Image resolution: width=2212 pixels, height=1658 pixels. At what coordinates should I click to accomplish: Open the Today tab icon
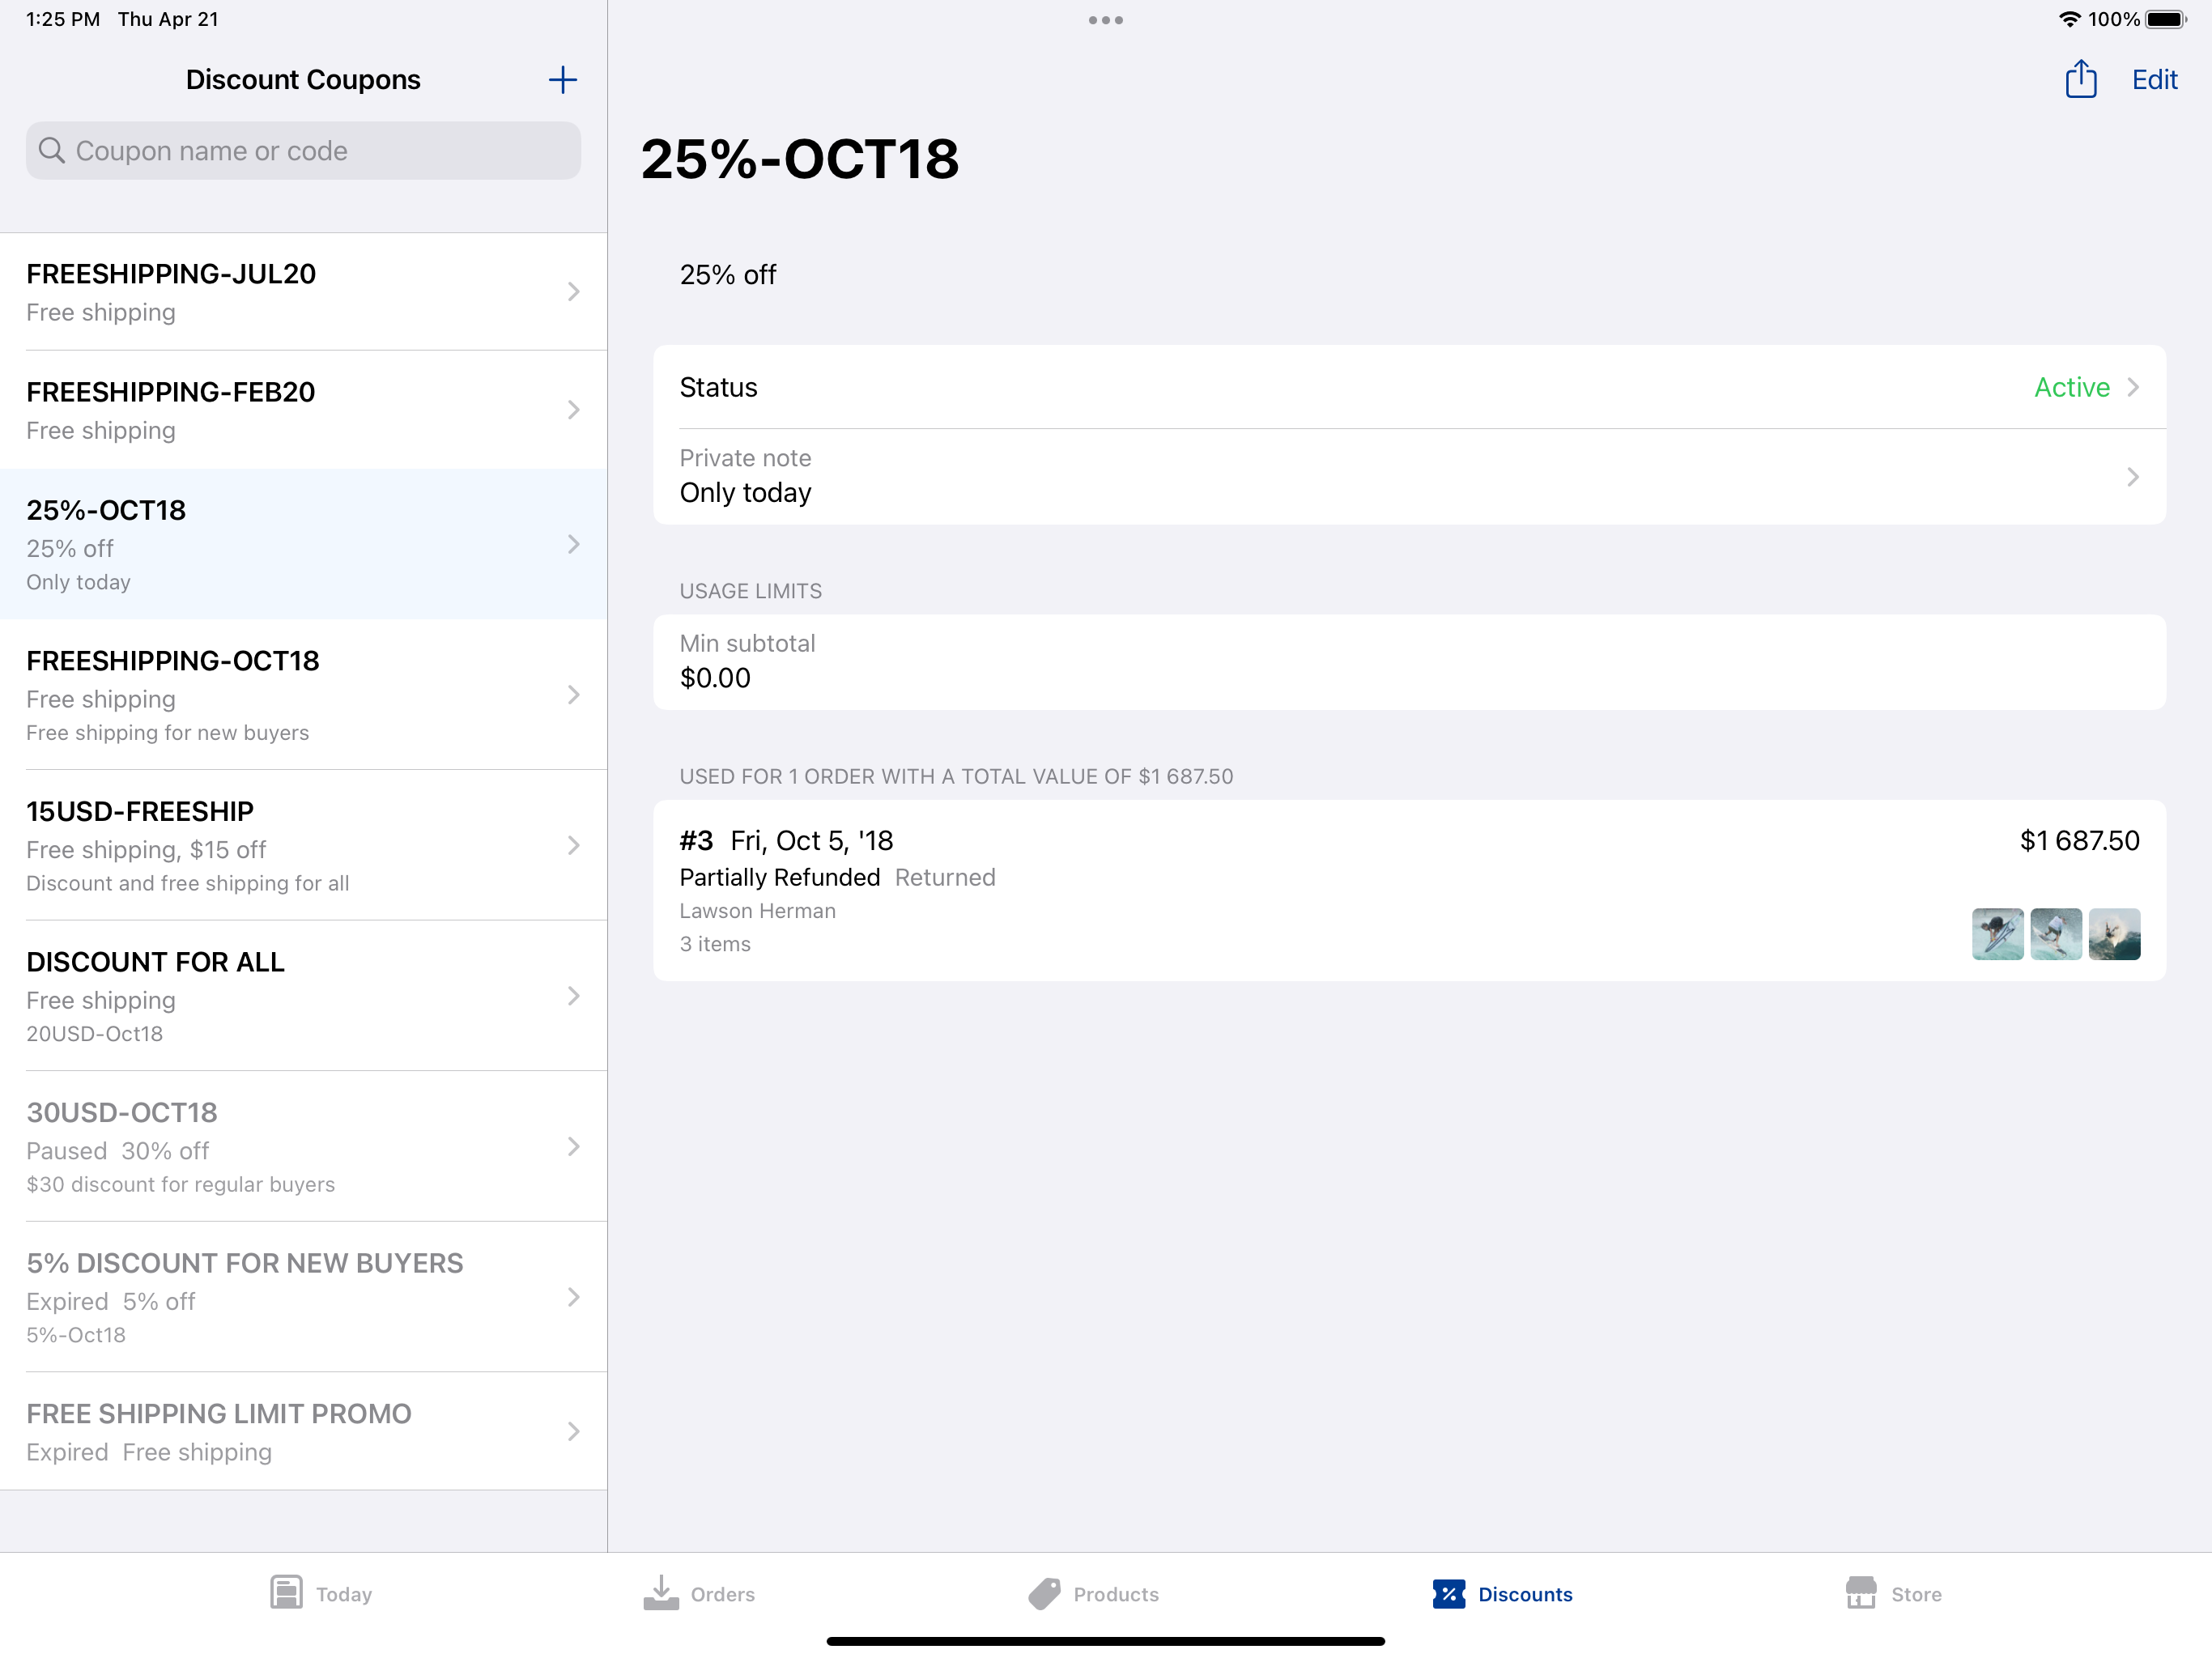[286, 1593]
